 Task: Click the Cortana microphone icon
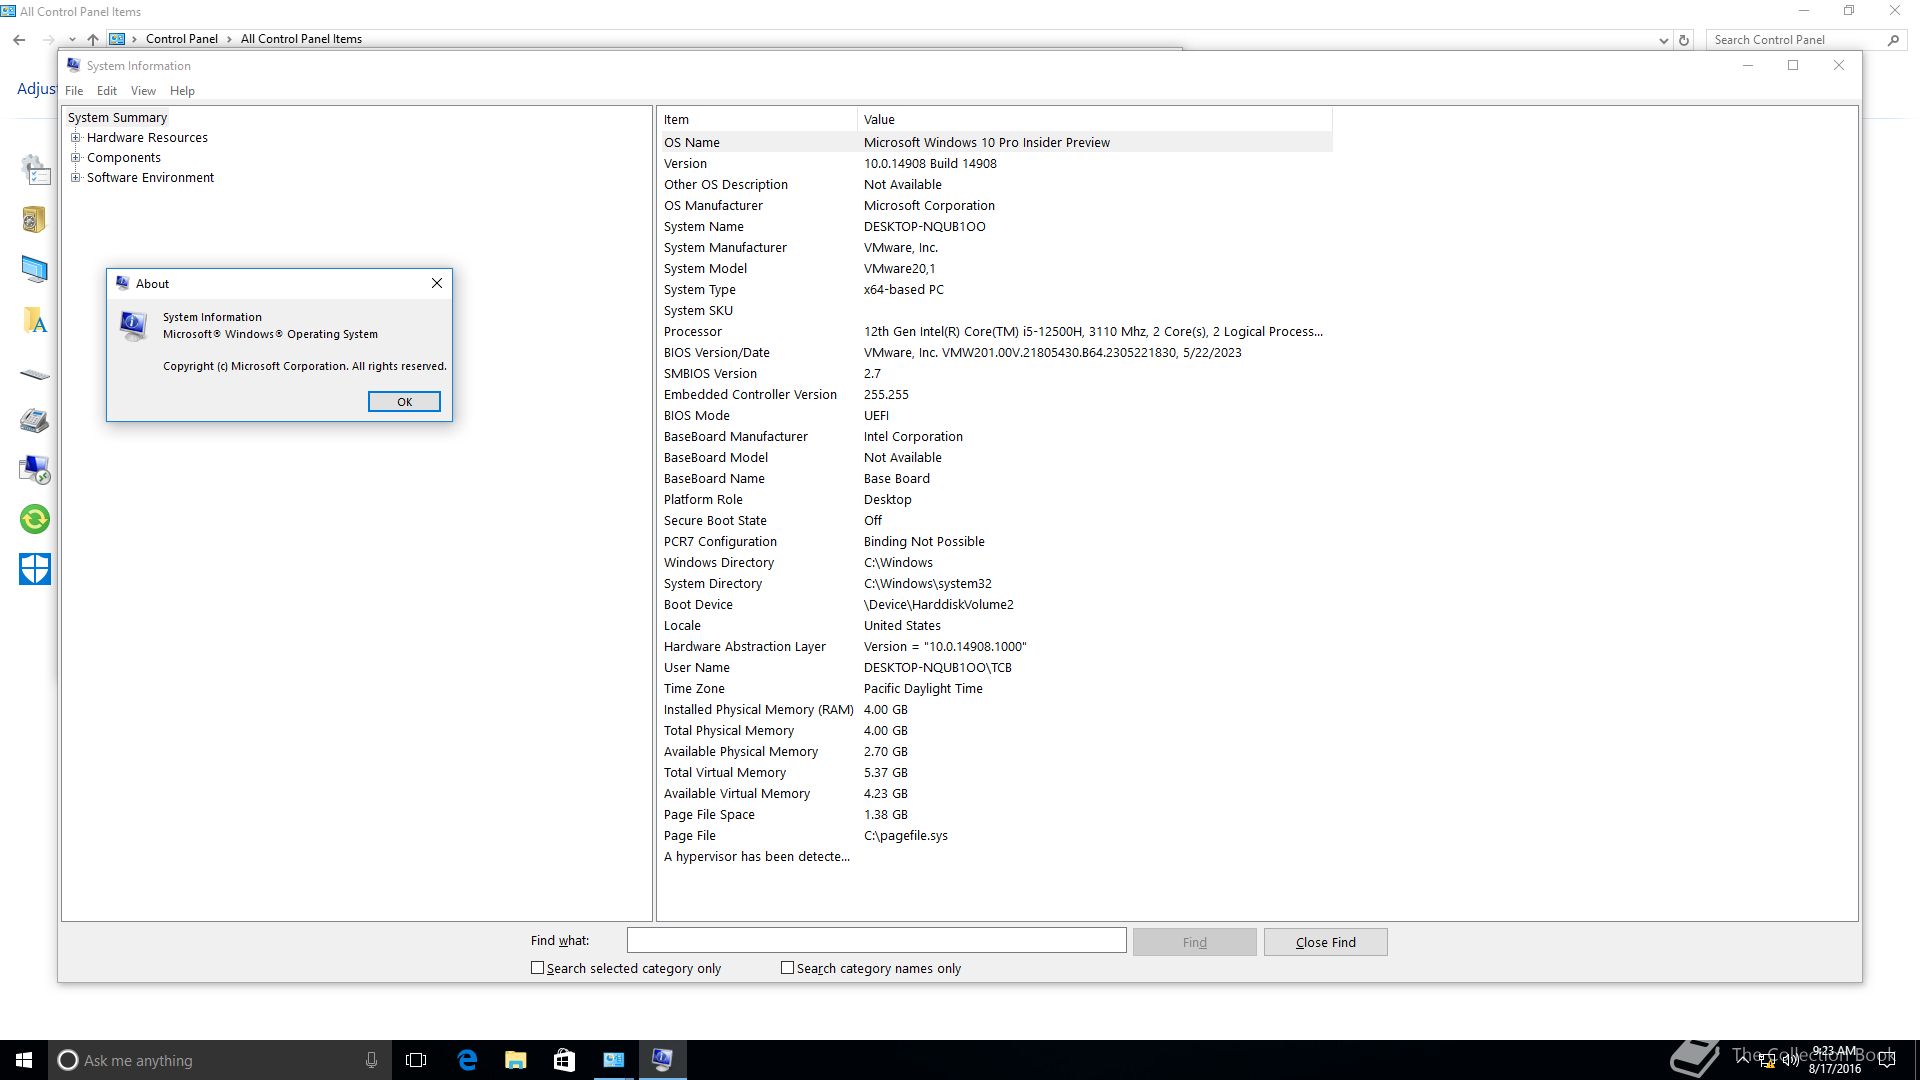pos(371,1060)
